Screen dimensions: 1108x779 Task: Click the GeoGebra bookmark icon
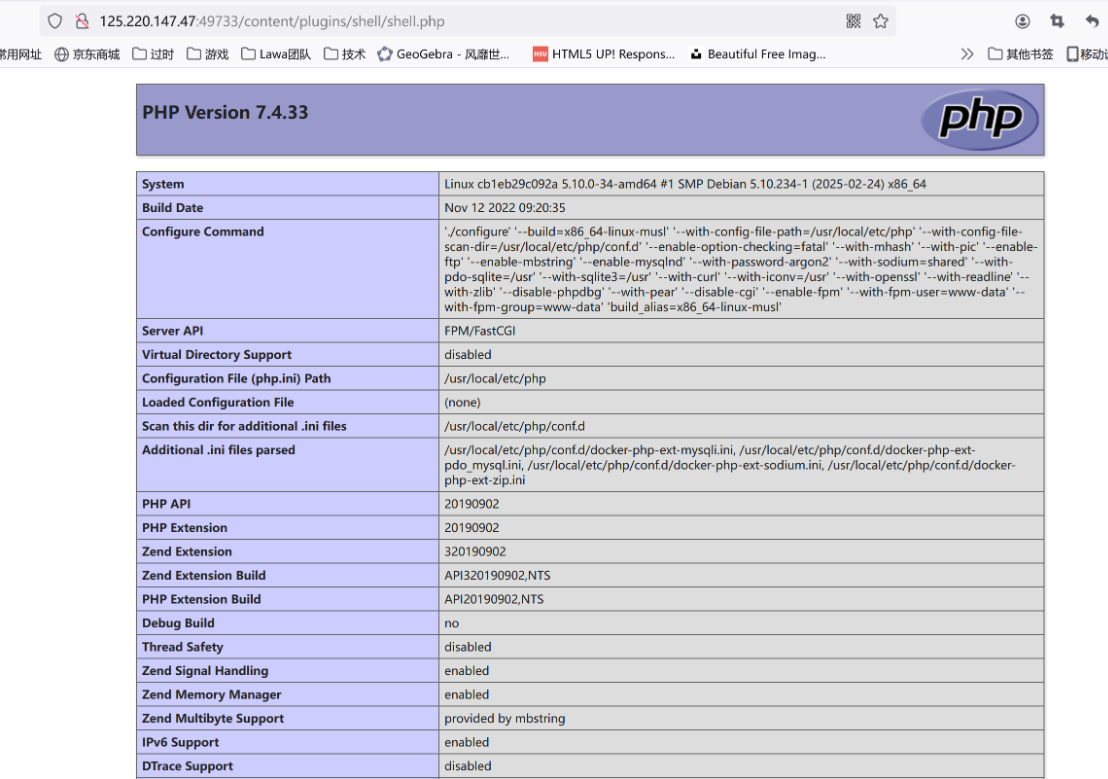coord(385,54)
